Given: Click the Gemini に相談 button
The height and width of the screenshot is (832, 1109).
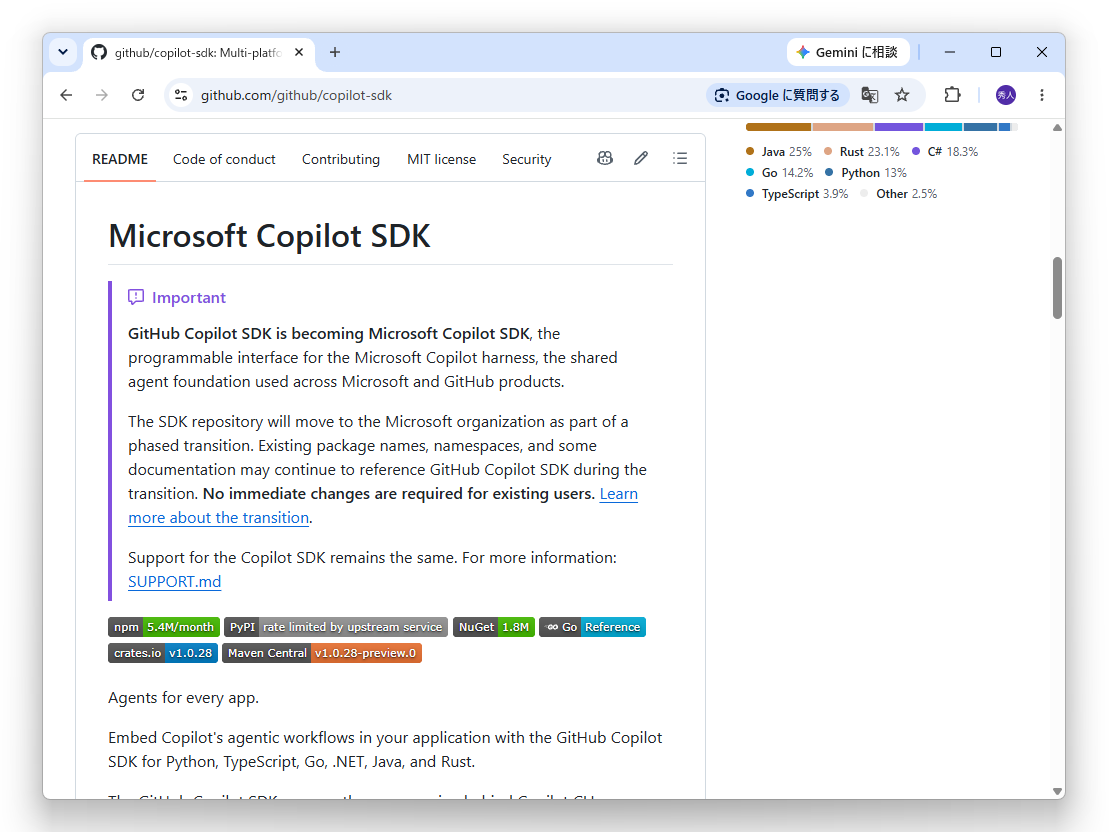Looking at the screenshot, I should click(x=847, y=52).
